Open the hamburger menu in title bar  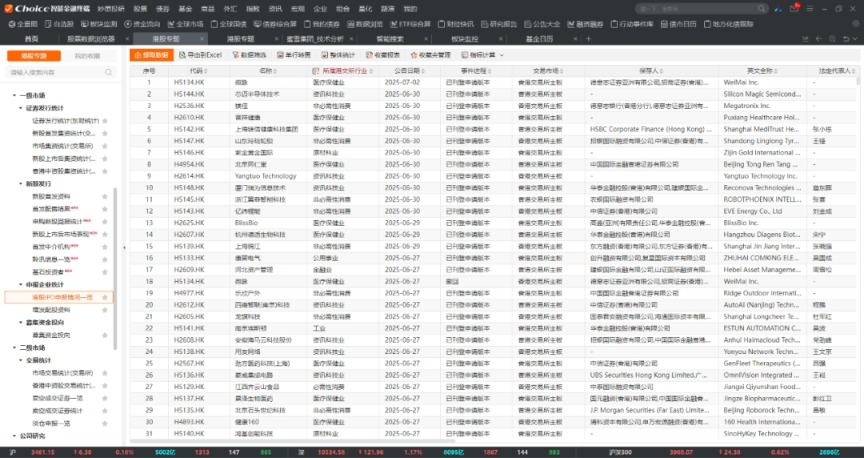809,9
